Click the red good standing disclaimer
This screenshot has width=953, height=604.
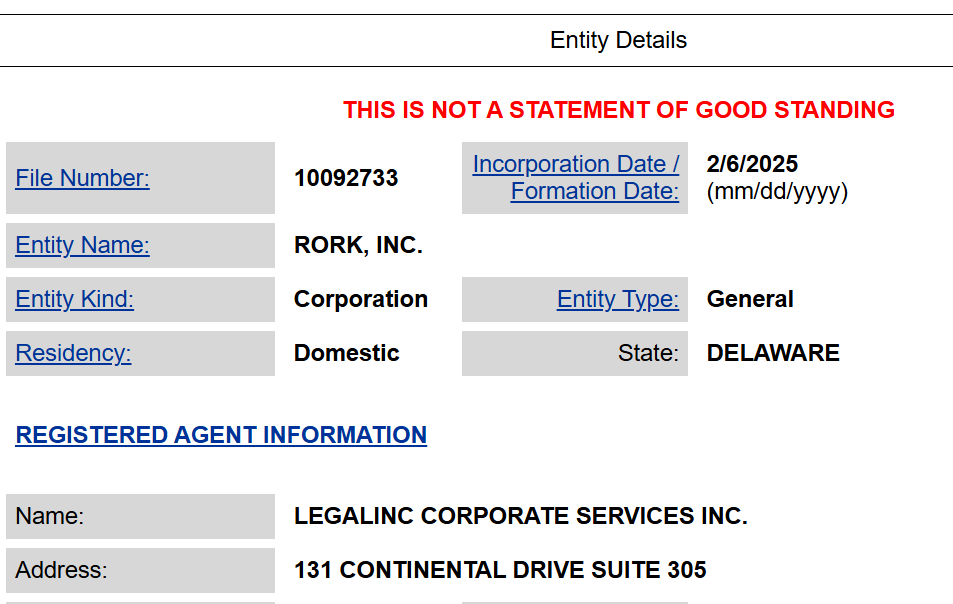click(618, 110)
